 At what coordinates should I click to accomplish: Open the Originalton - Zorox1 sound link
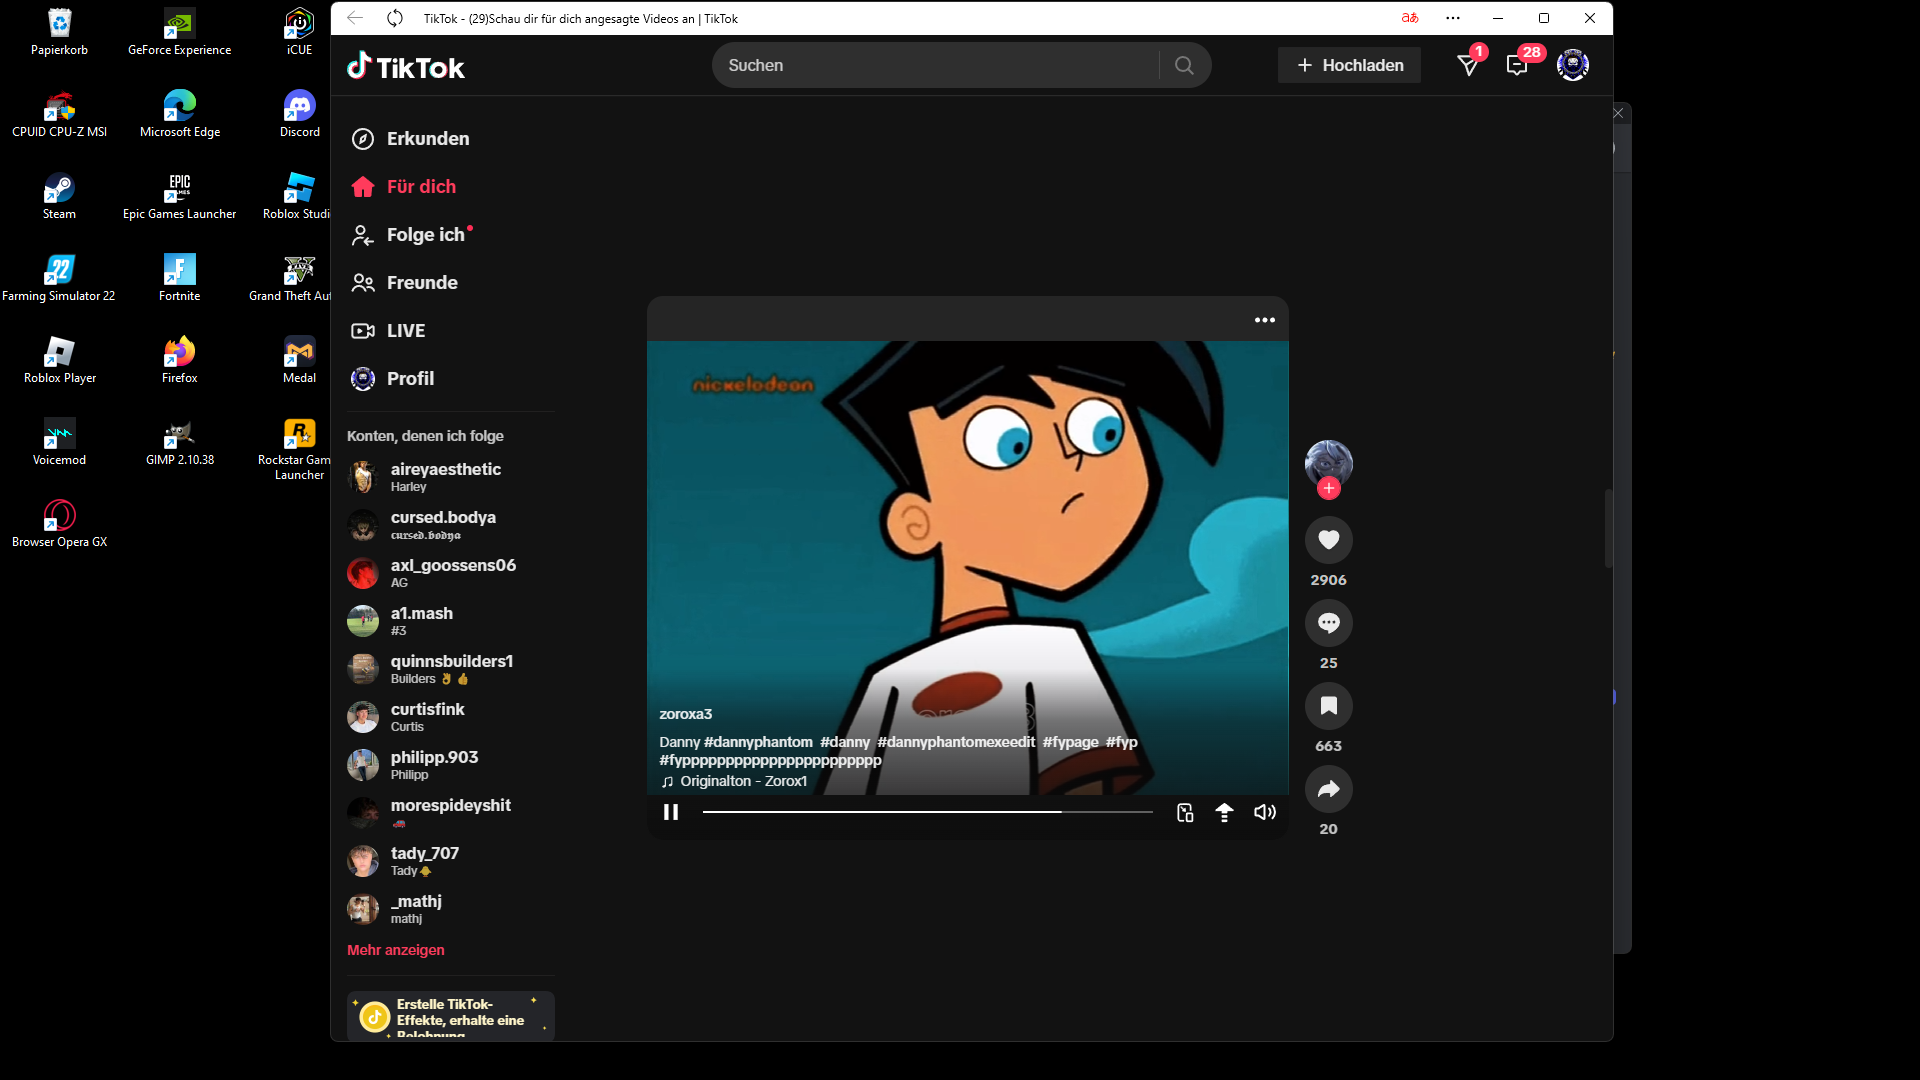pos(734,781)
